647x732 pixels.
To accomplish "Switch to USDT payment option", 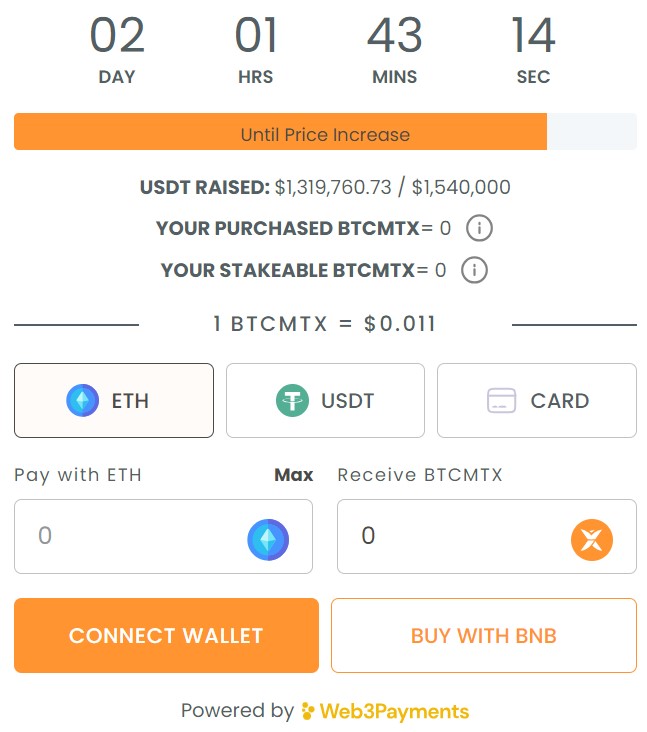I will (x=325, y=401).
